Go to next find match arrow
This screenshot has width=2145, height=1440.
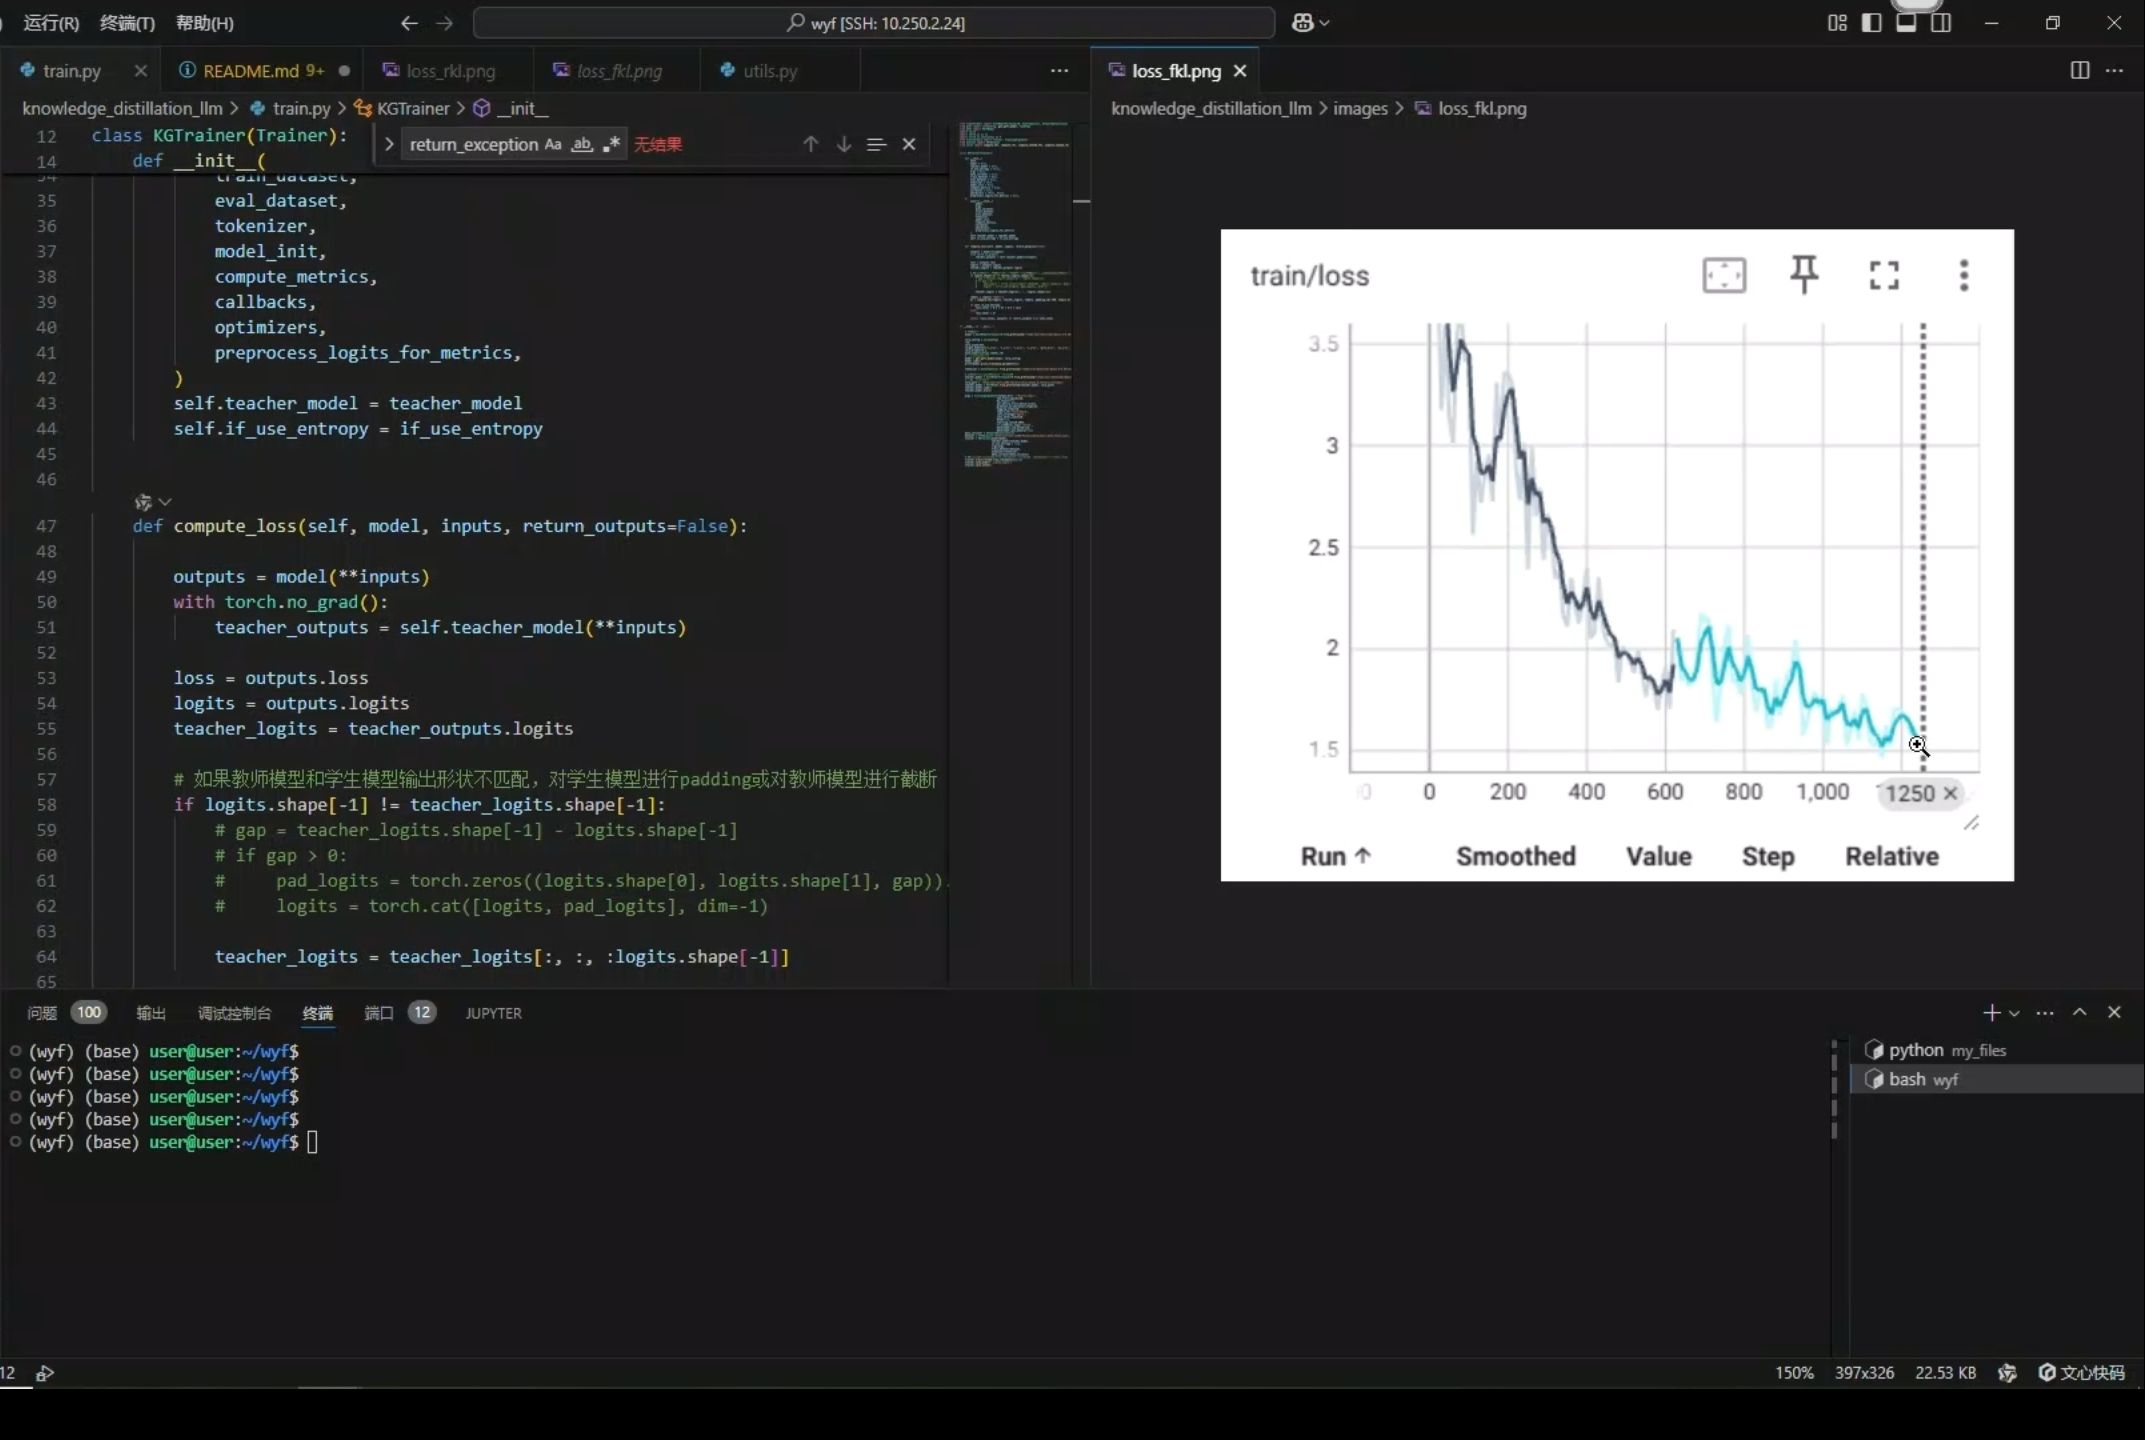(844, 144)
